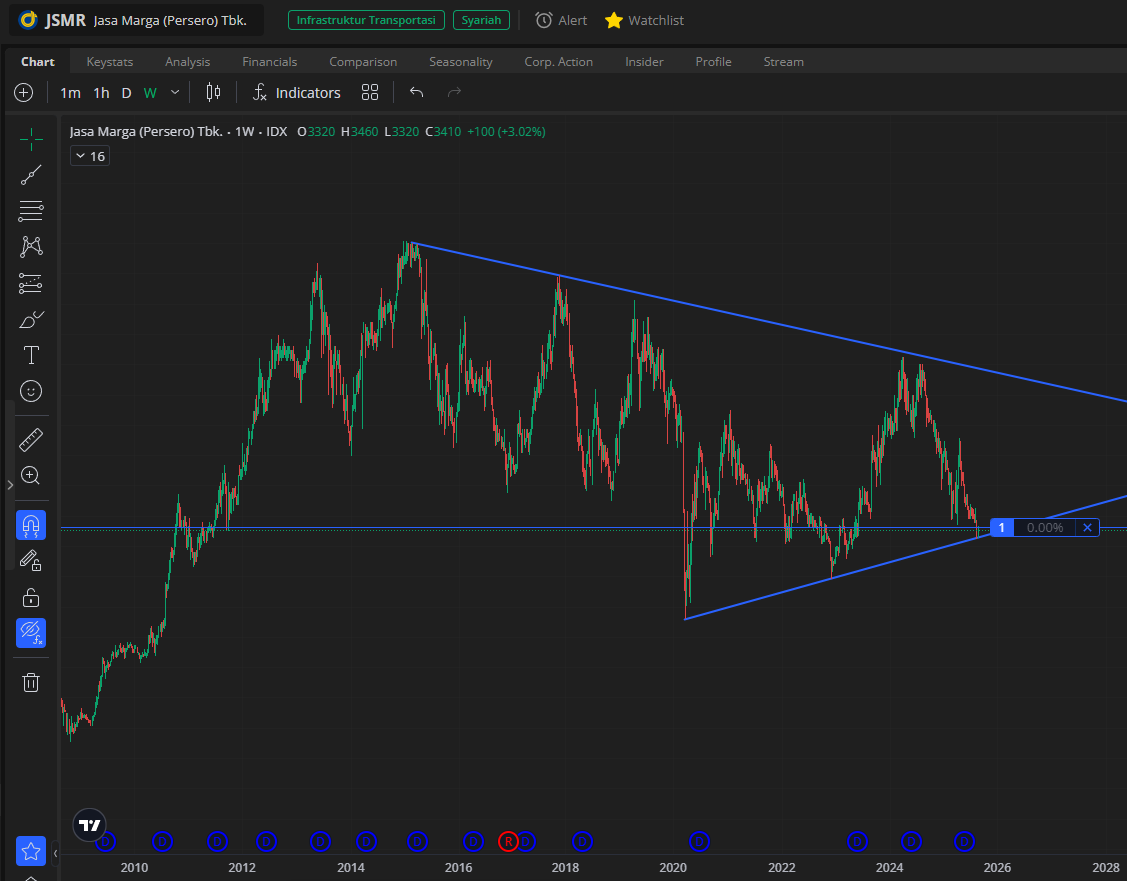Switch to daily D timeframe
Viewport: 1127px width, 881px height.
pos(126,93)
